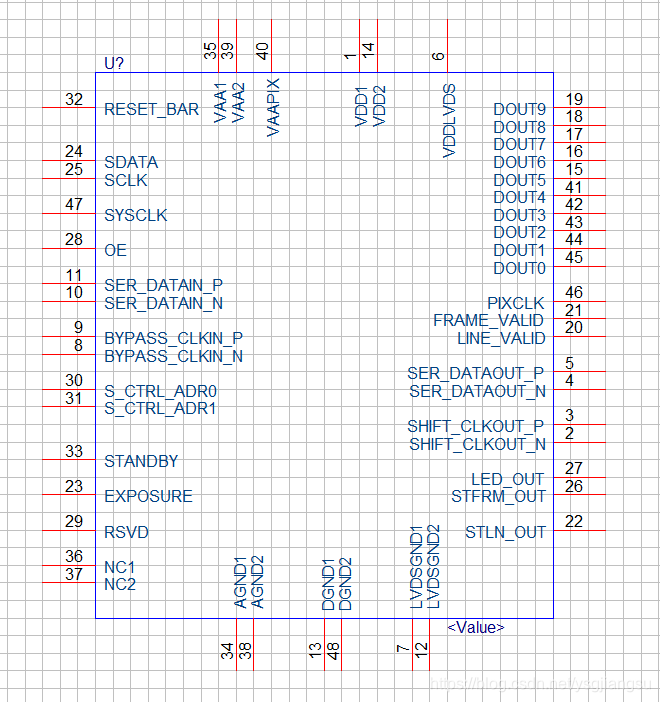Click the PIXCLK pin label

(x=515, y=303)
